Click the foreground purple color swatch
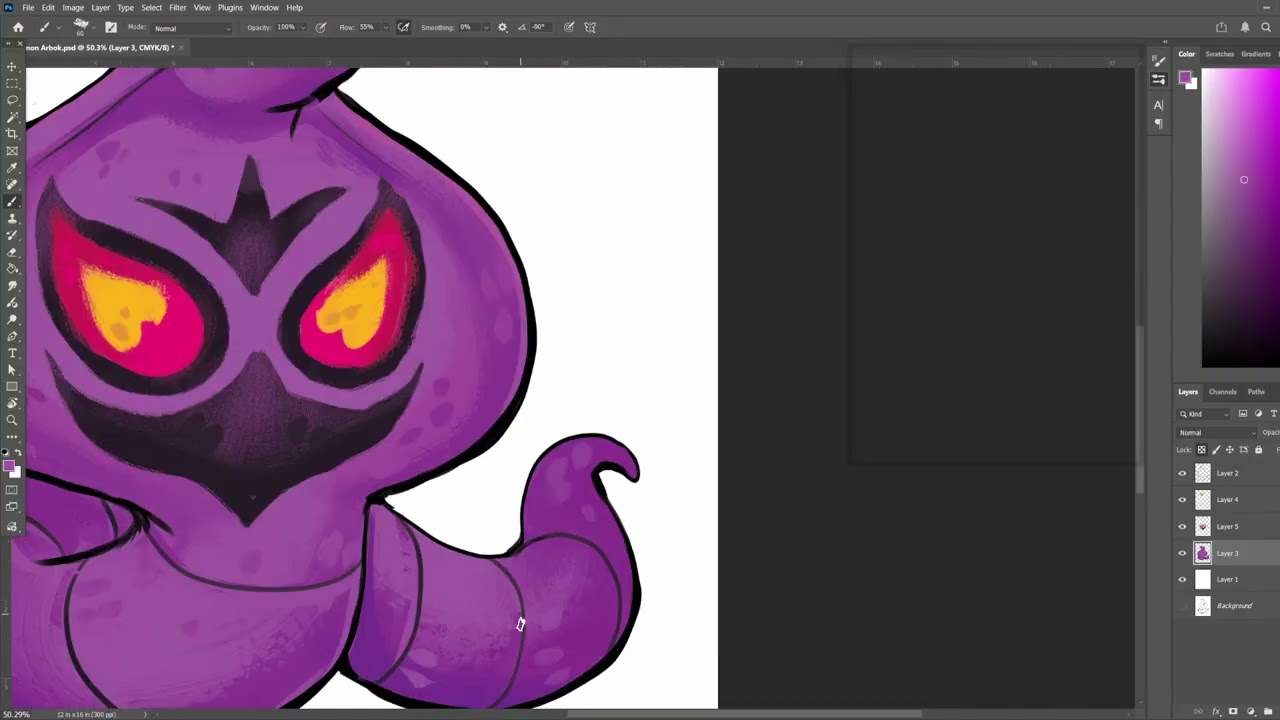The width and height of the screenshot is (1280, 720). pos(8,465)
